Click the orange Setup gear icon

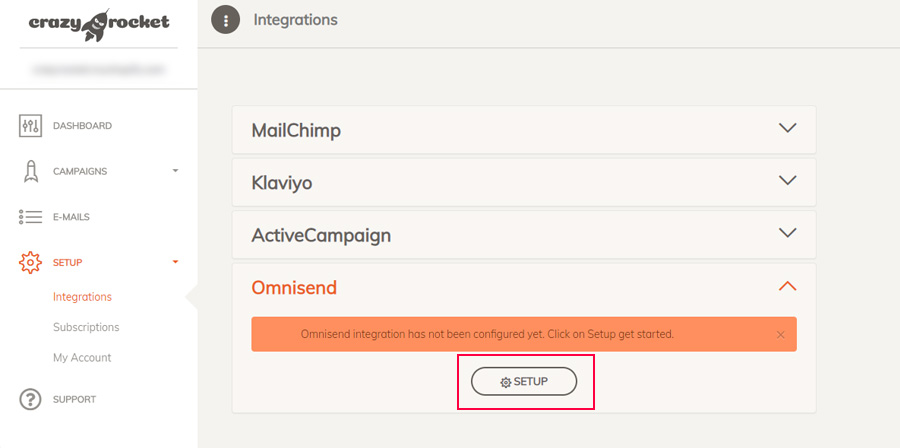click(30, 262)
